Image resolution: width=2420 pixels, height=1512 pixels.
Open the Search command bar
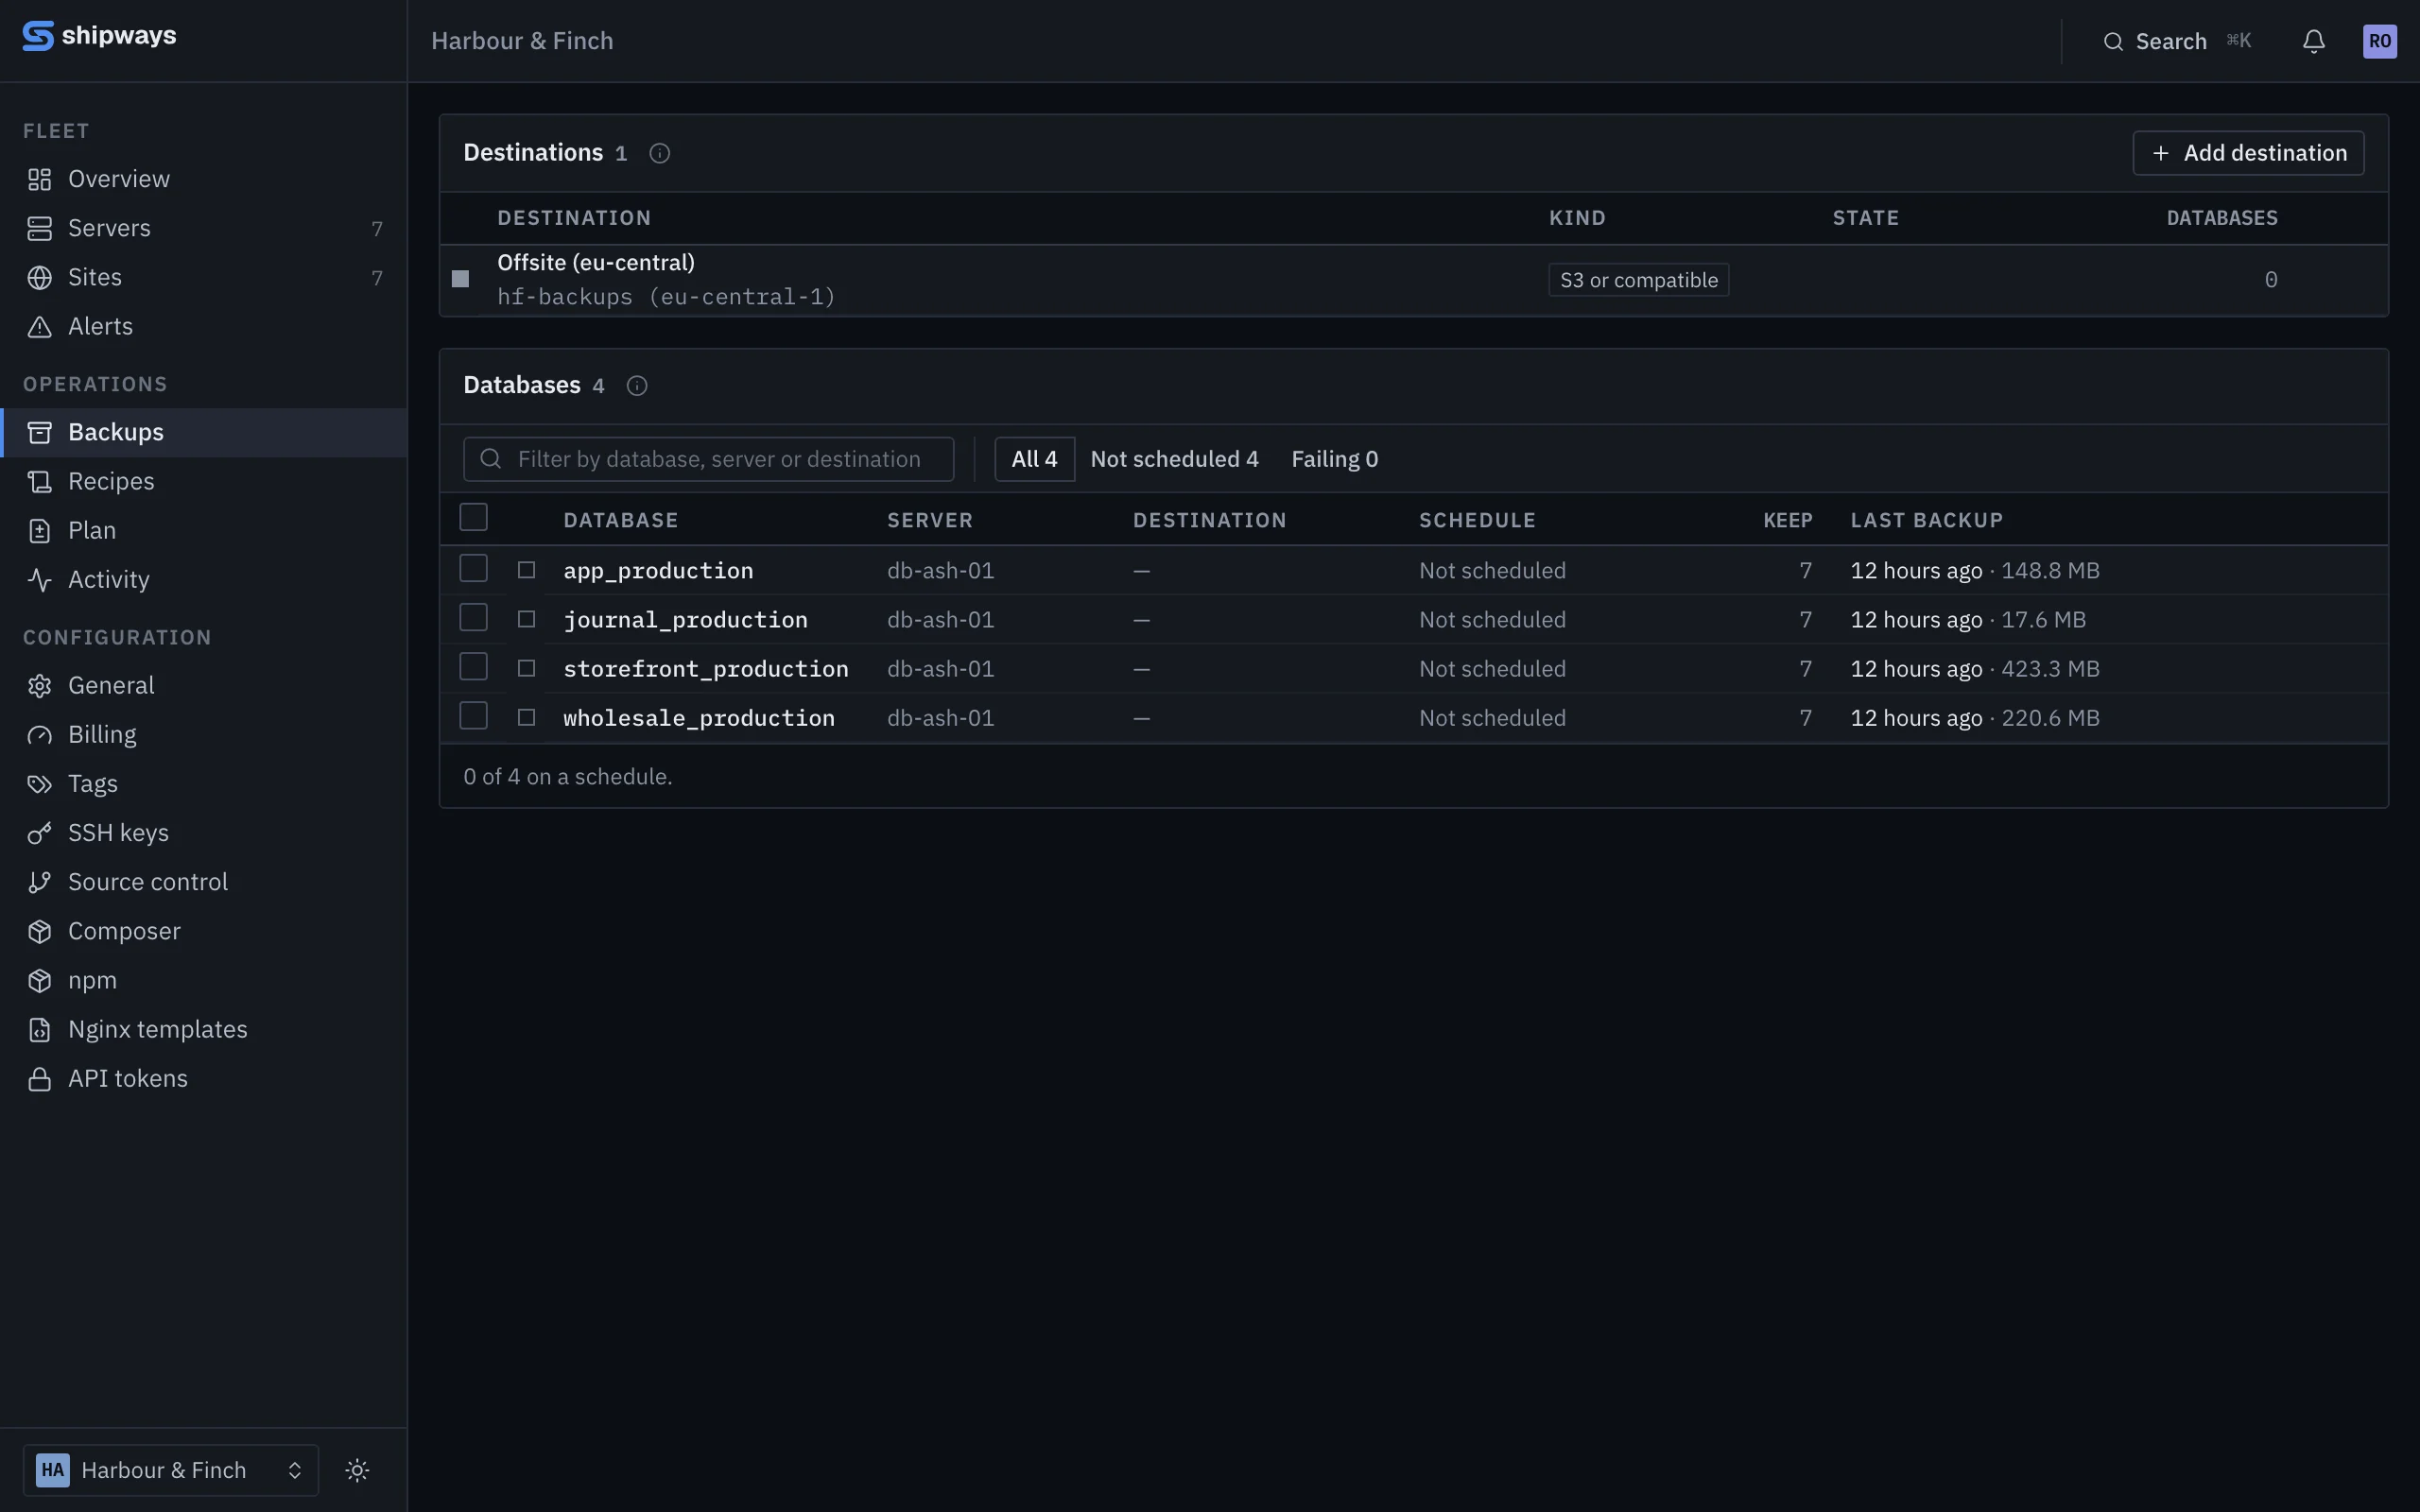2177,41
